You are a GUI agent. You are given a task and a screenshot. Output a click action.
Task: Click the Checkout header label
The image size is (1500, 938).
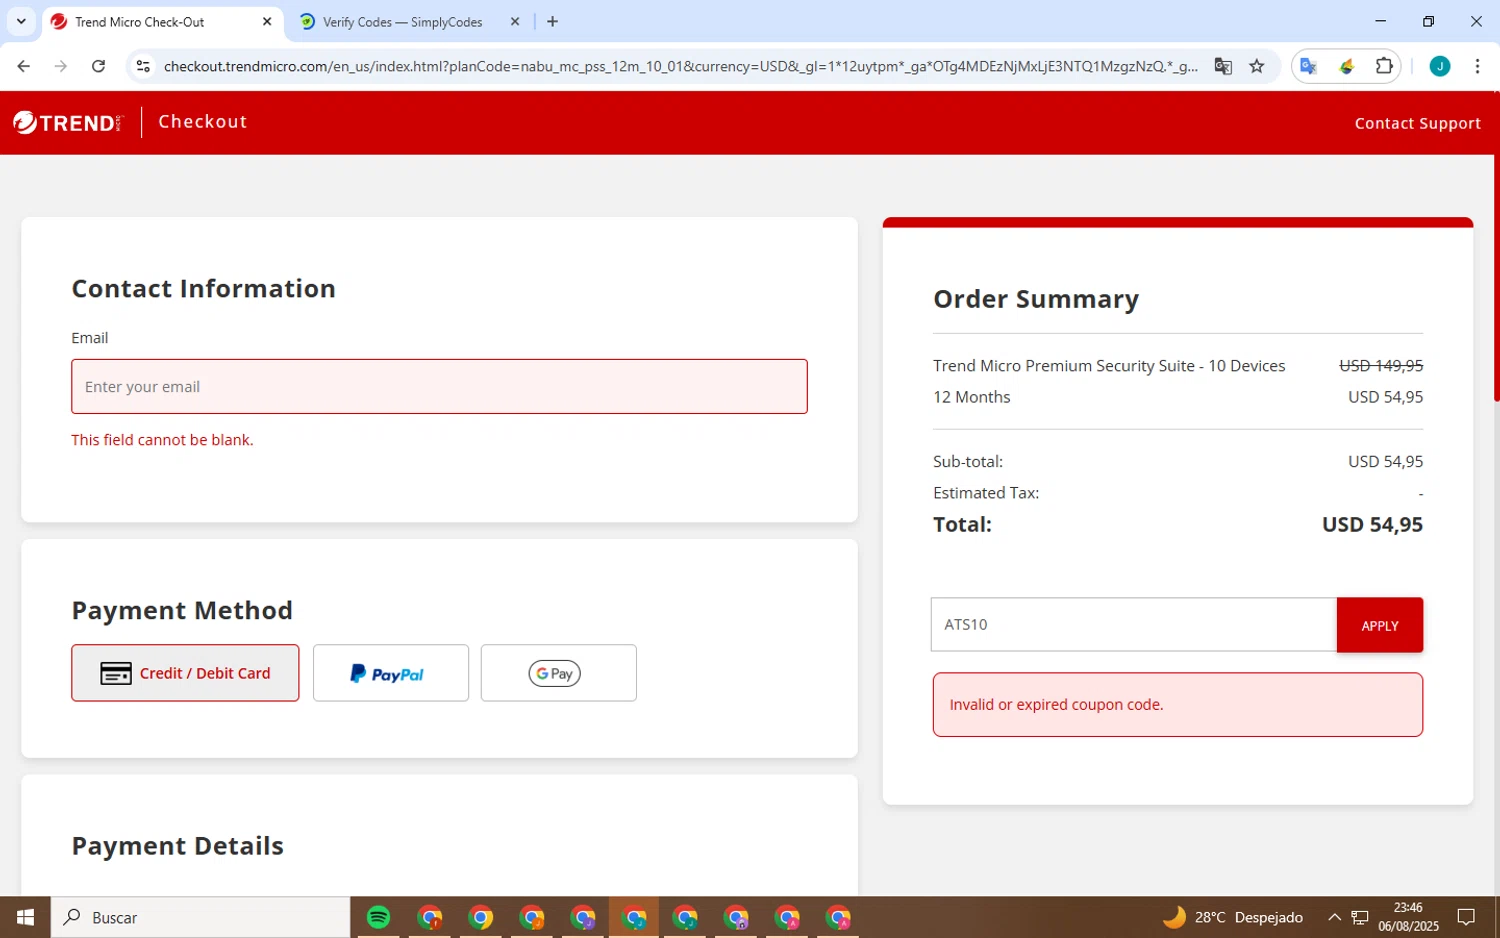pos(202,122)
